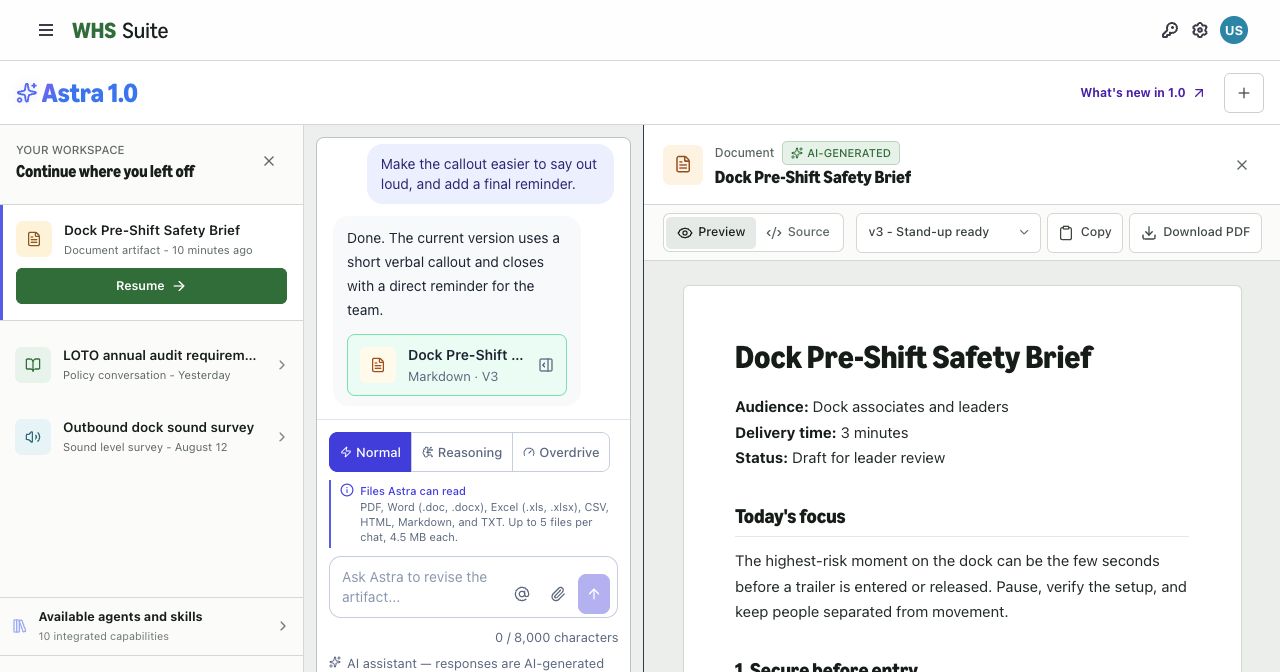Screen dimensions: 1280x672
Task: Click the @ mention icon
Action: [x=521, y=594]
